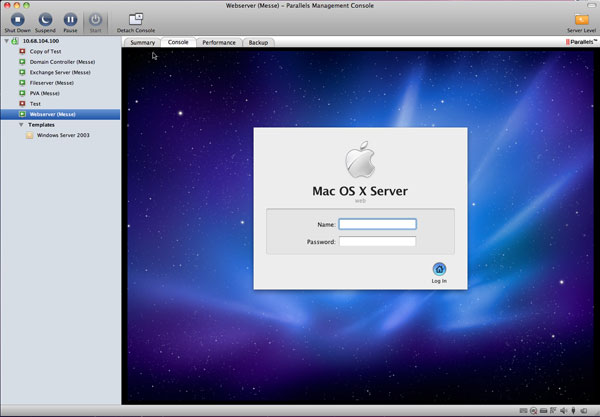Screen dimensions: 600x417
Task: Collapse the 10.68.104.100 server tree
Action: [5, 41]
